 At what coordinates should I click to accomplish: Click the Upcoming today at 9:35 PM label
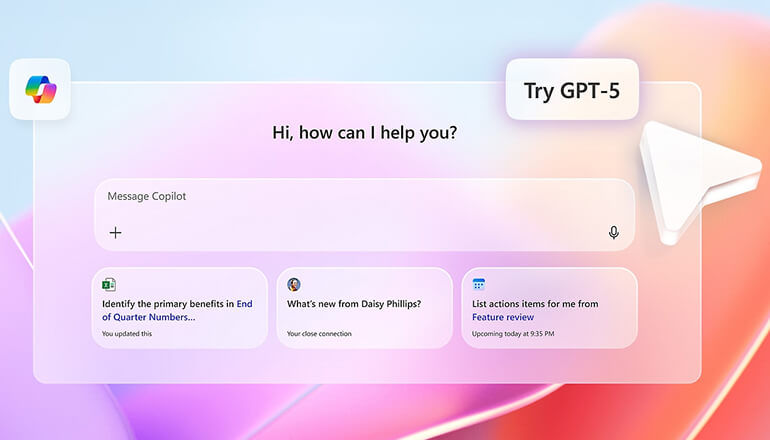(x=513, y=334)
